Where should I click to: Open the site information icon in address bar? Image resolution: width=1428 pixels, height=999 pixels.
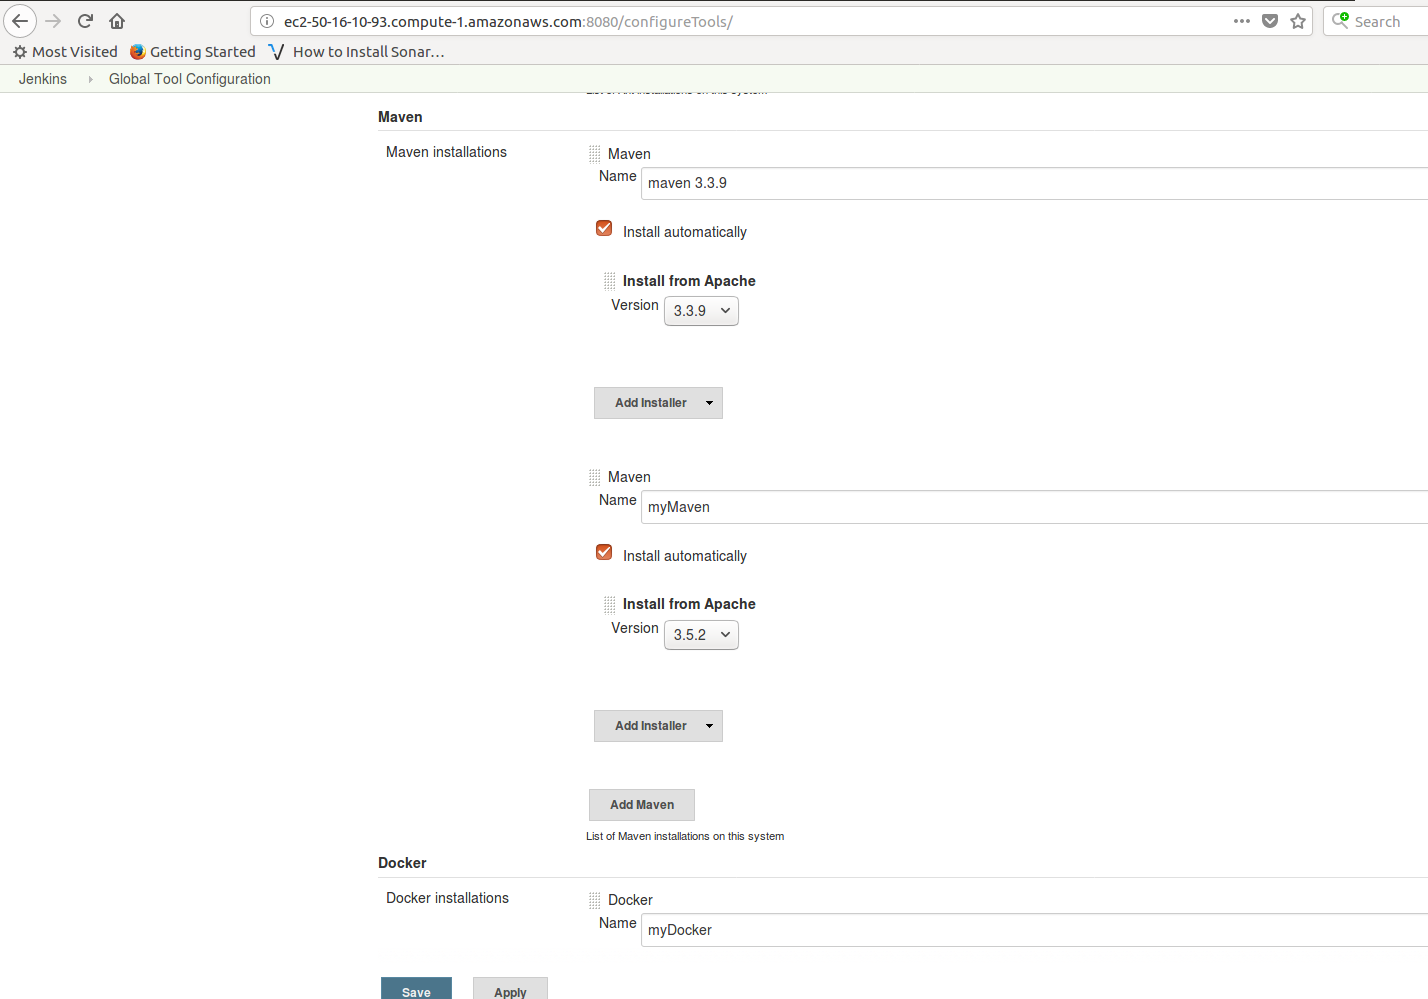[x=267, y=21]
